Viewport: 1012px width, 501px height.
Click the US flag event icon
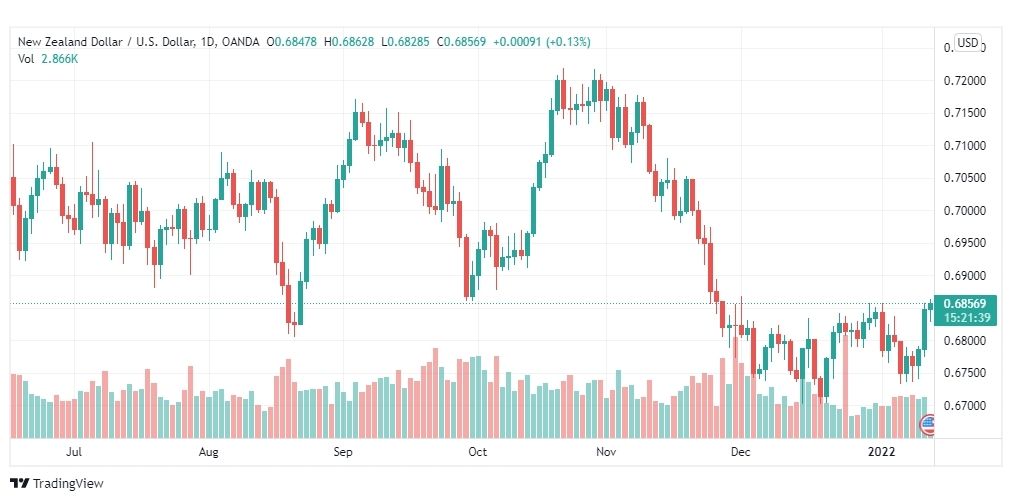pos(927,424)
